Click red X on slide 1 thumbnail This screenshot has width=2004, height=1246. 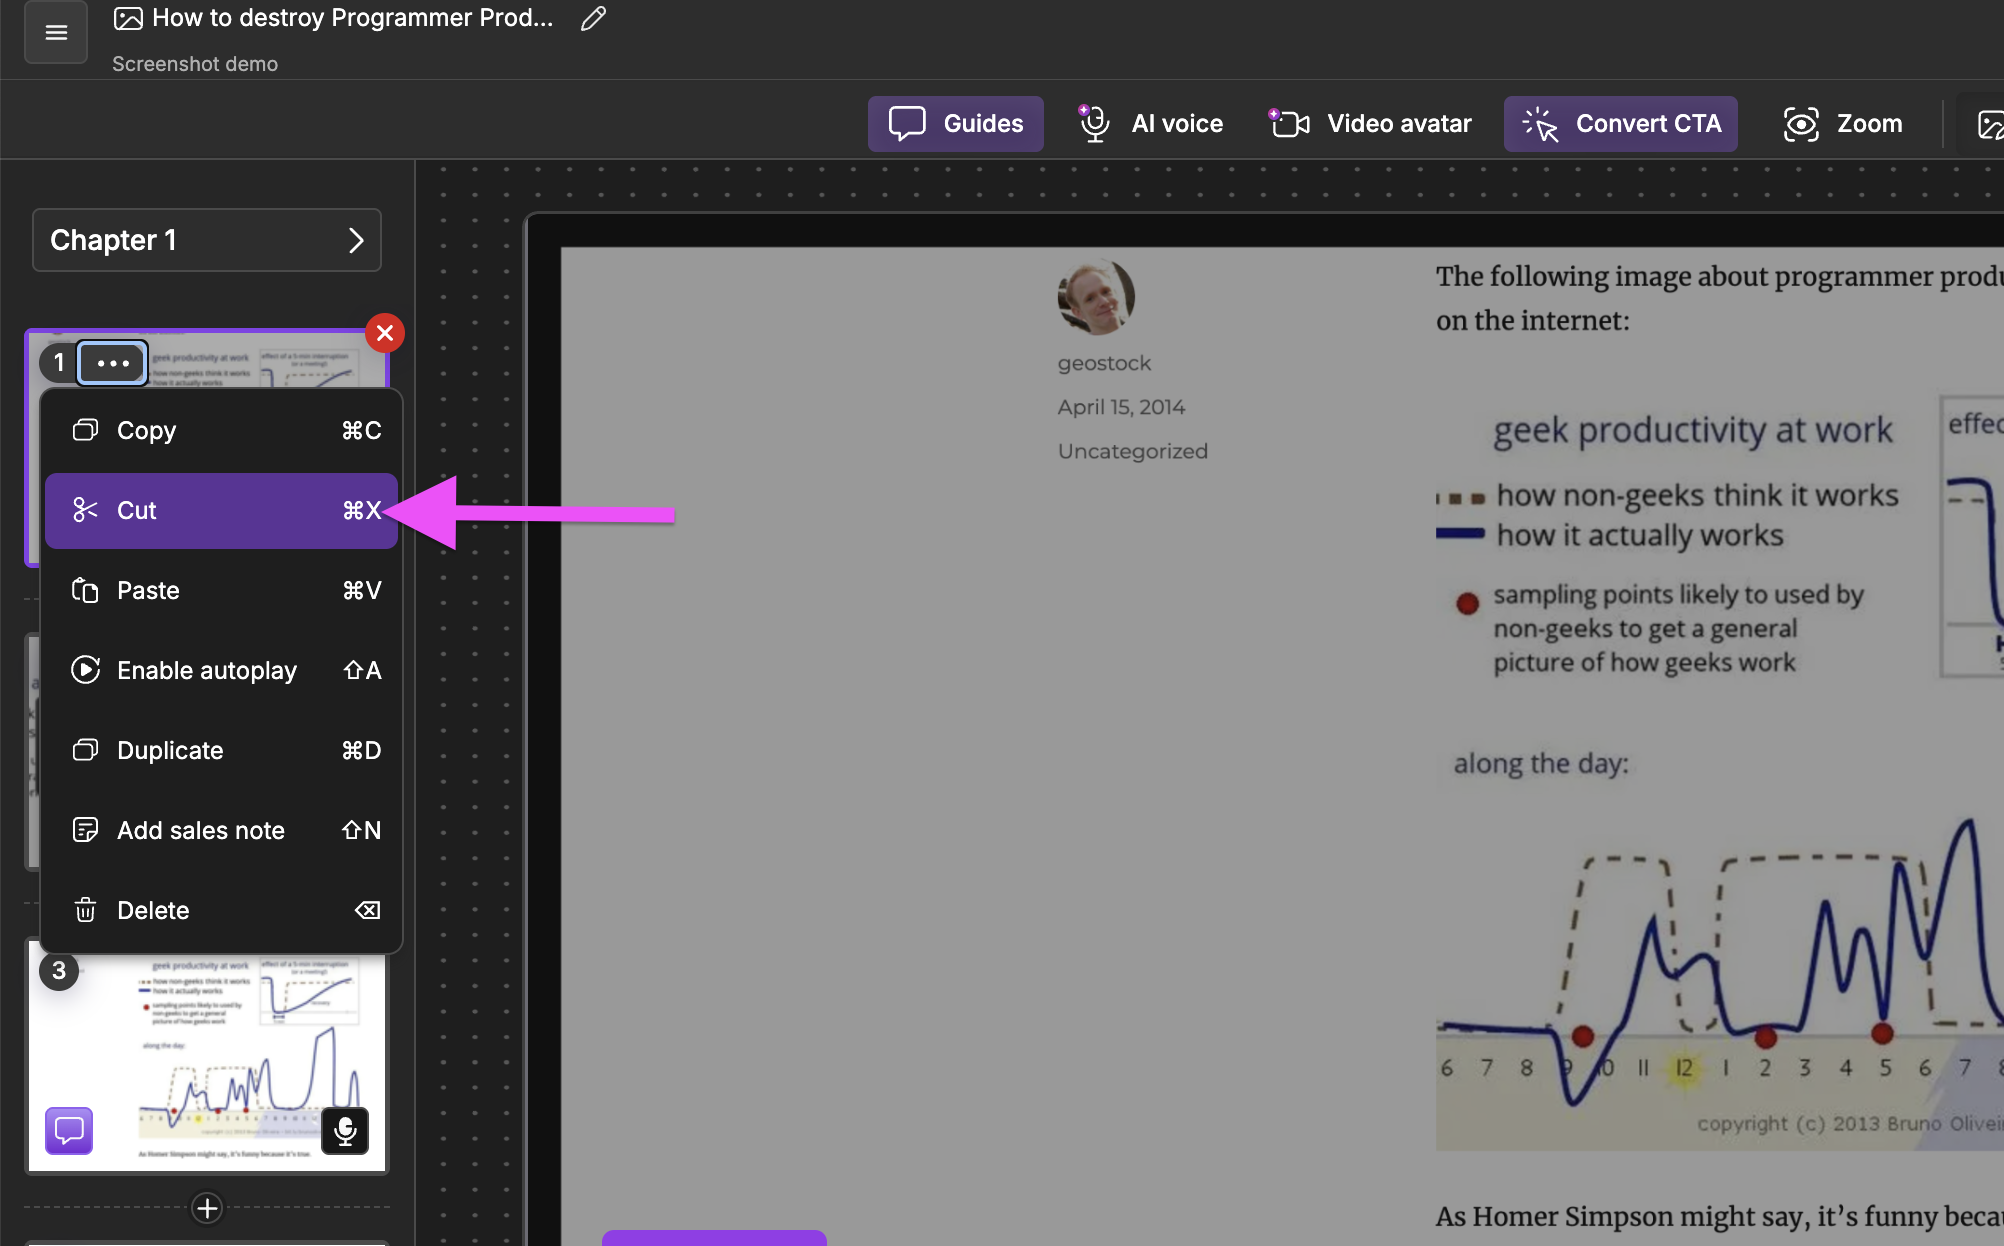(385, 333)
